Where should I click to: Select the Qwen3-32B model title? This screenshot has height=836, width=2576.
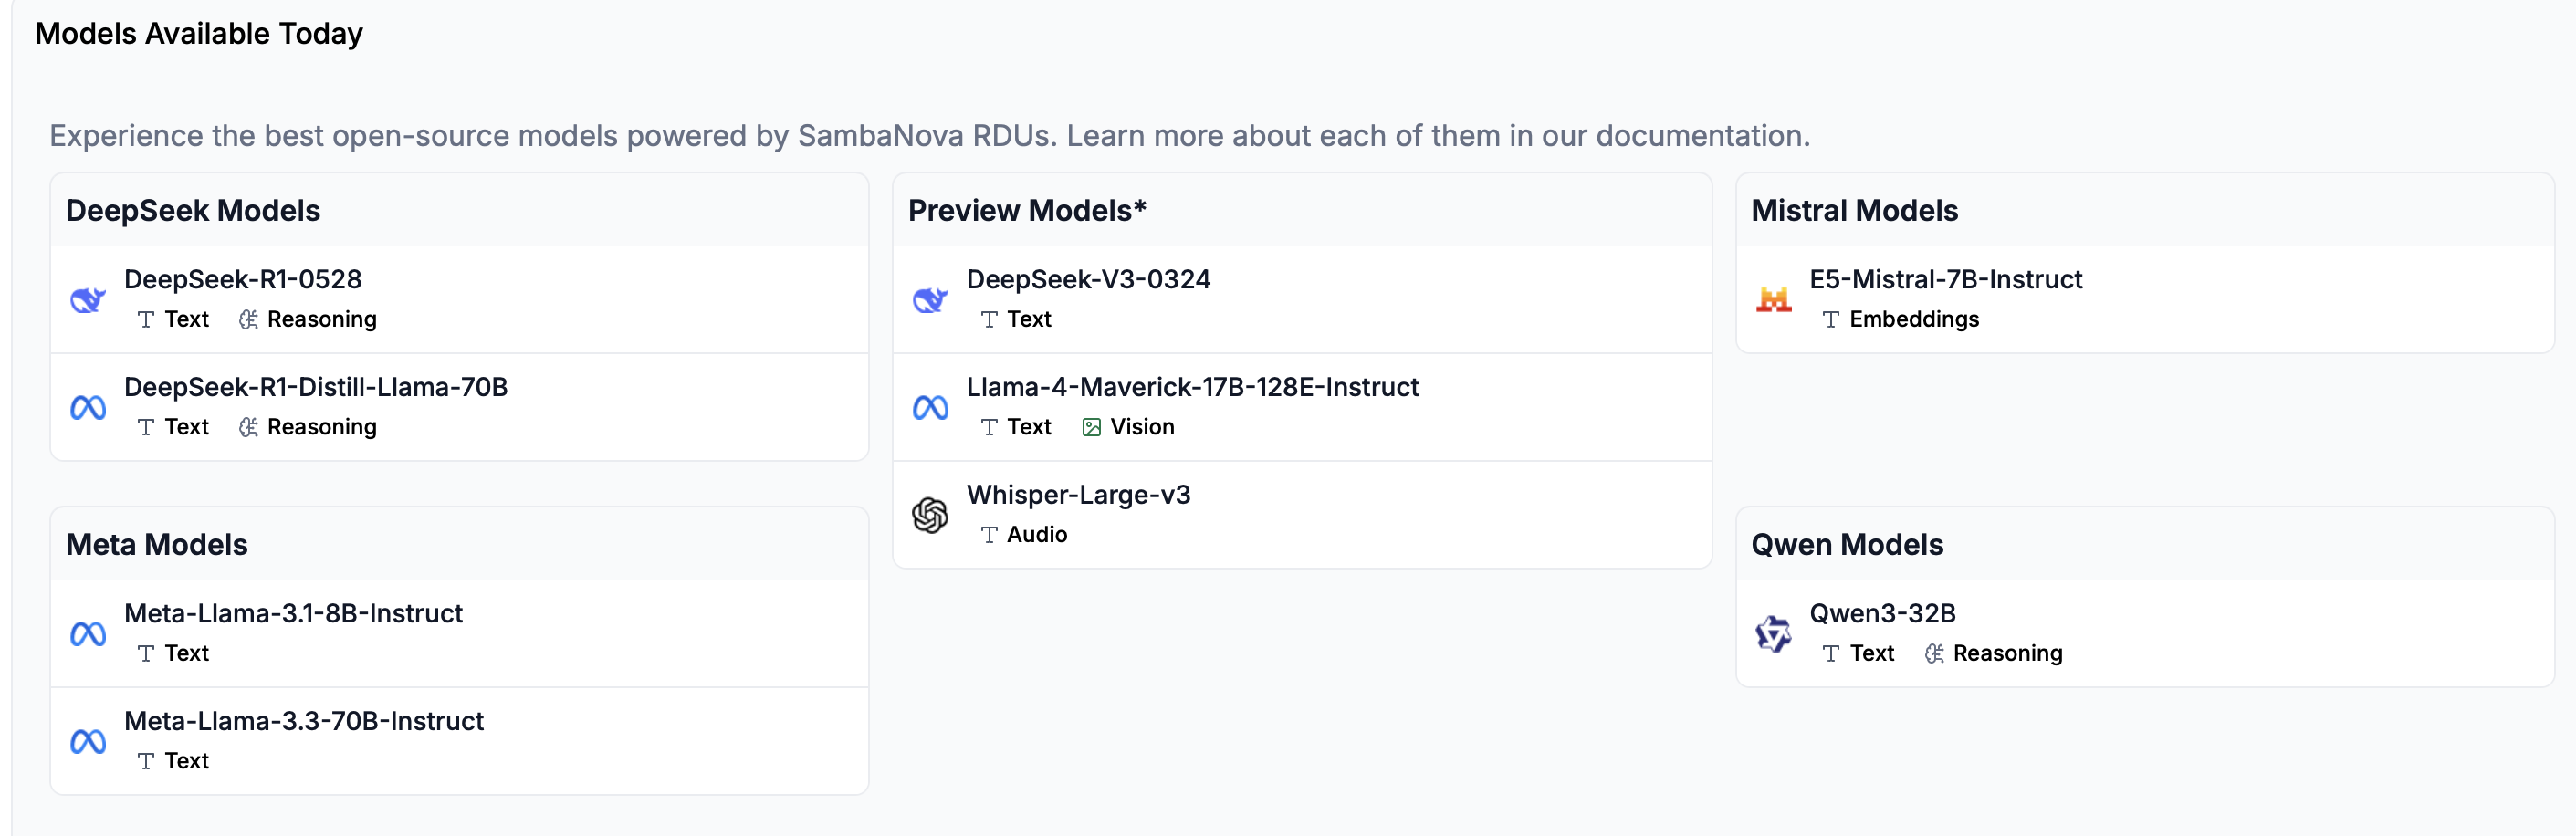click(x=1882, y=613)
